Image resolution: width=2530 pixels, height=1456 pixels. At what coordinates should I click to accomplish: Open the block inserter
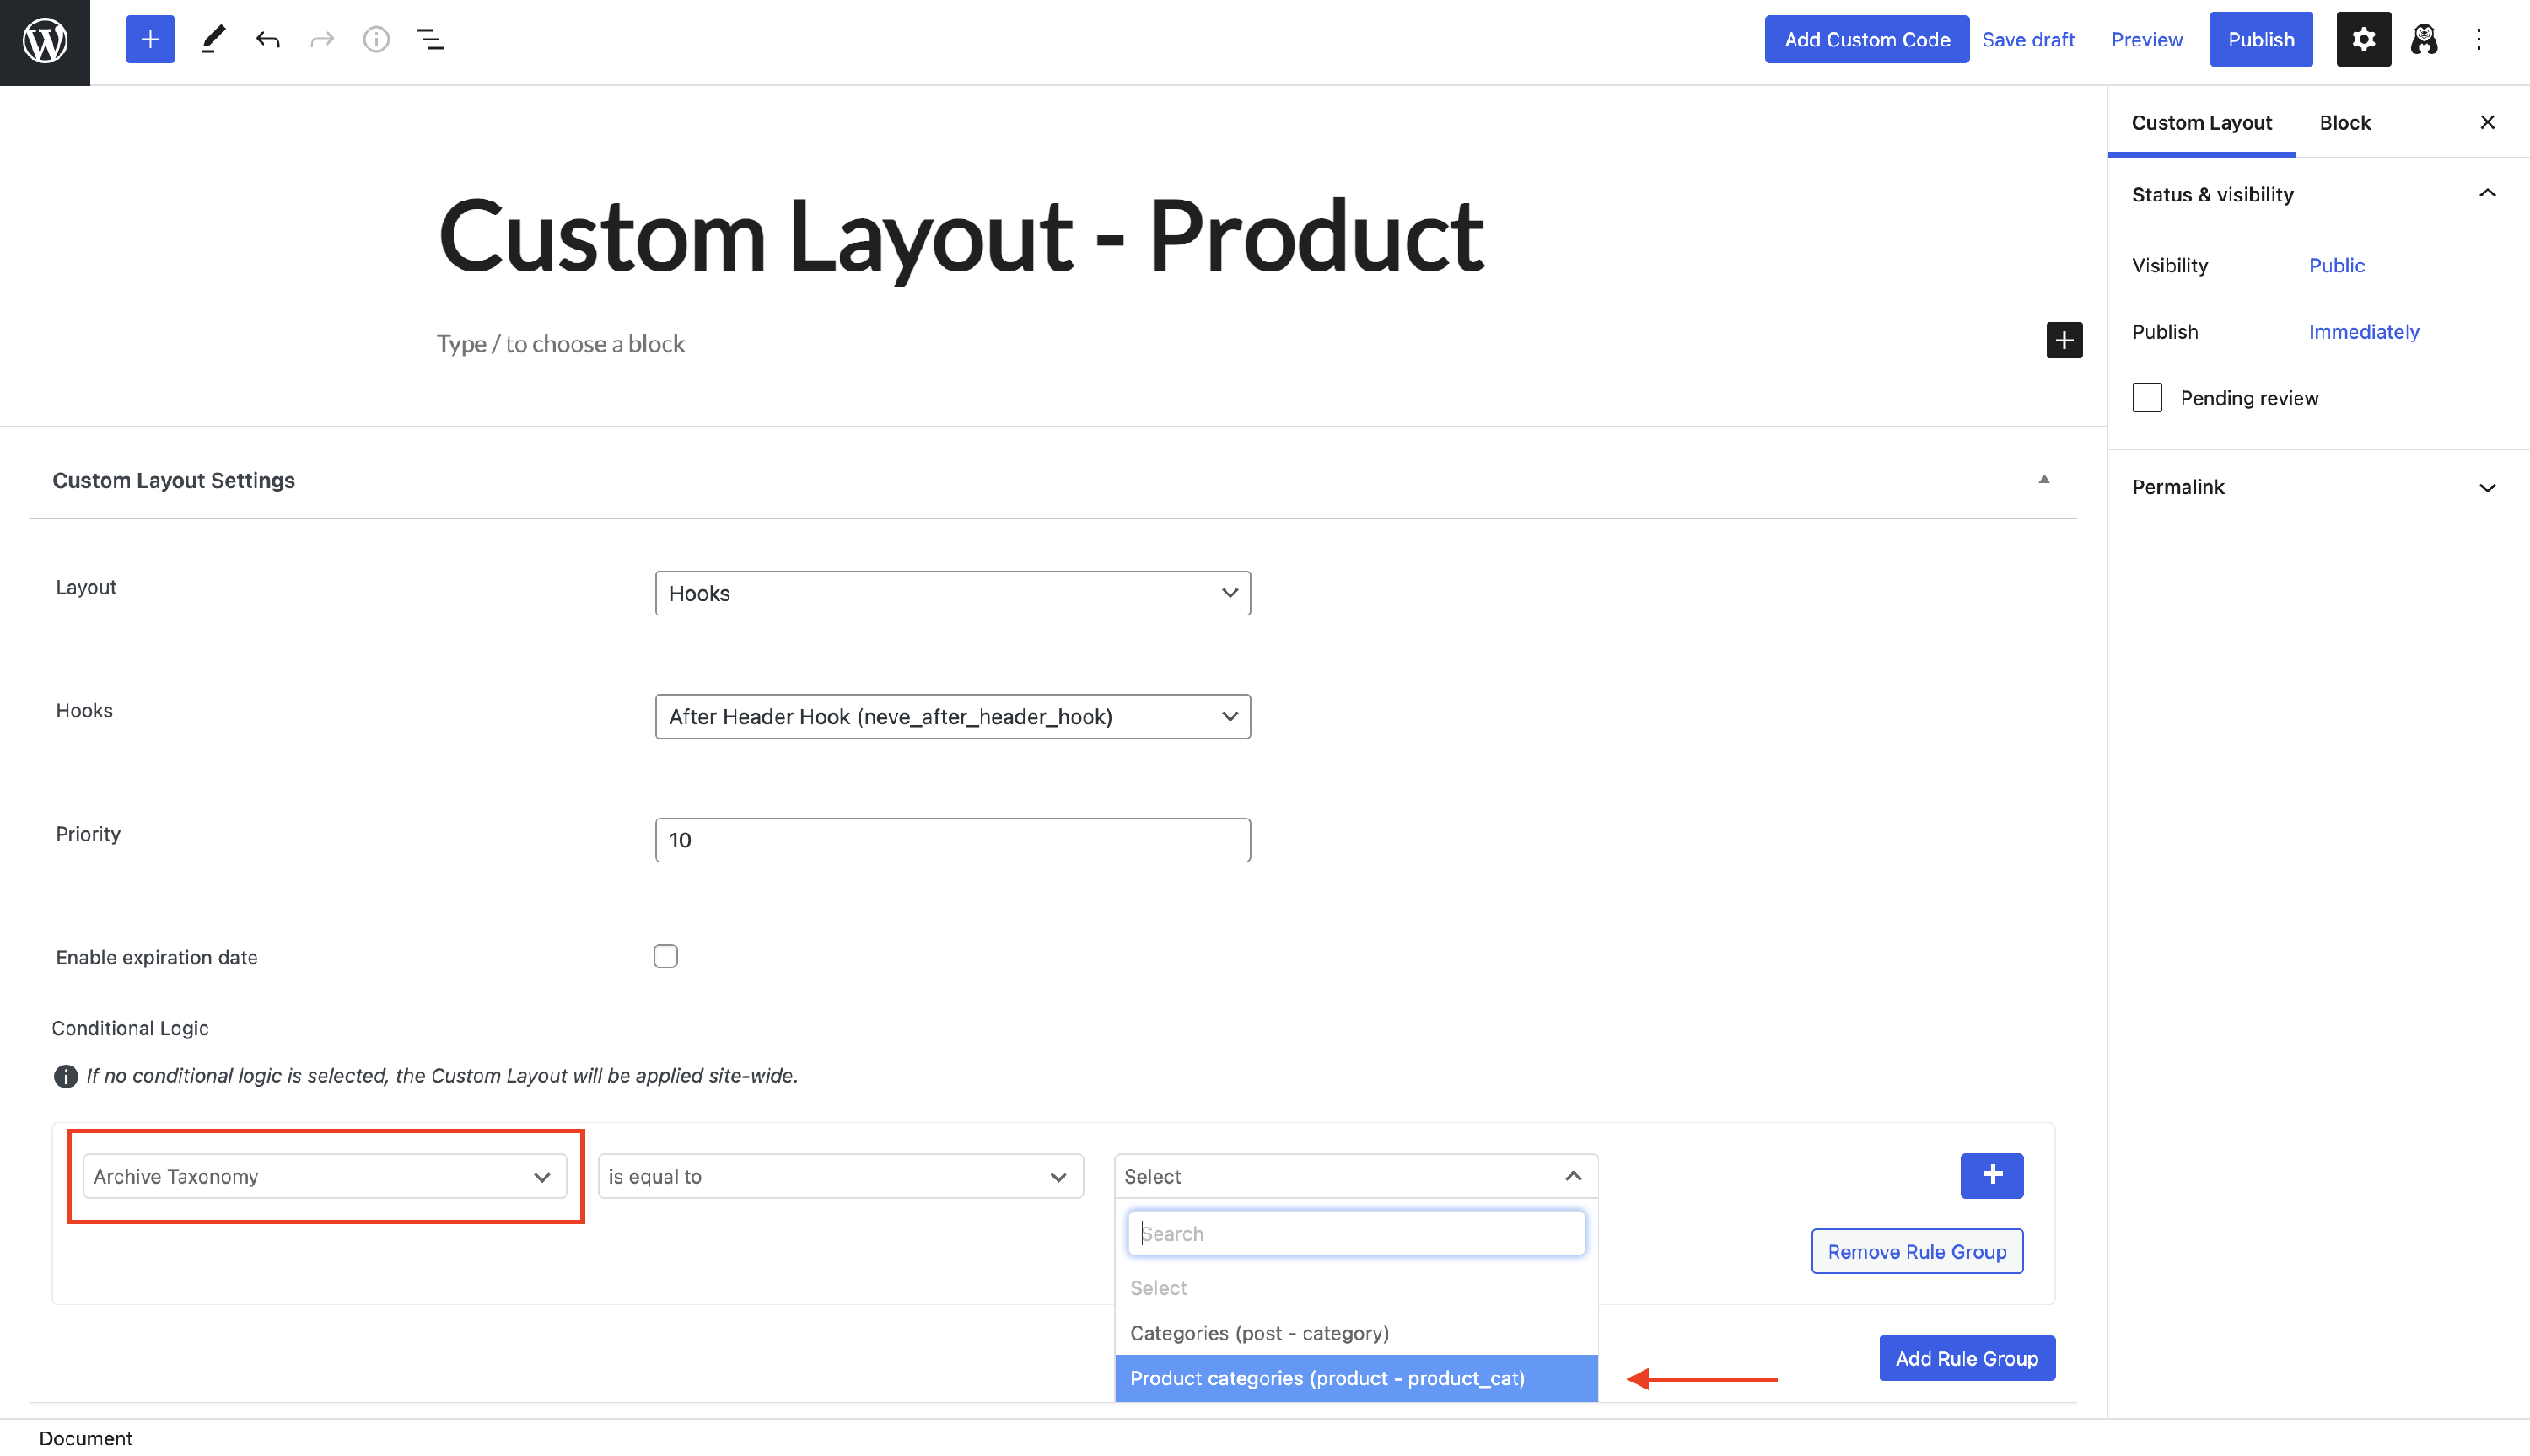point(150,39)
